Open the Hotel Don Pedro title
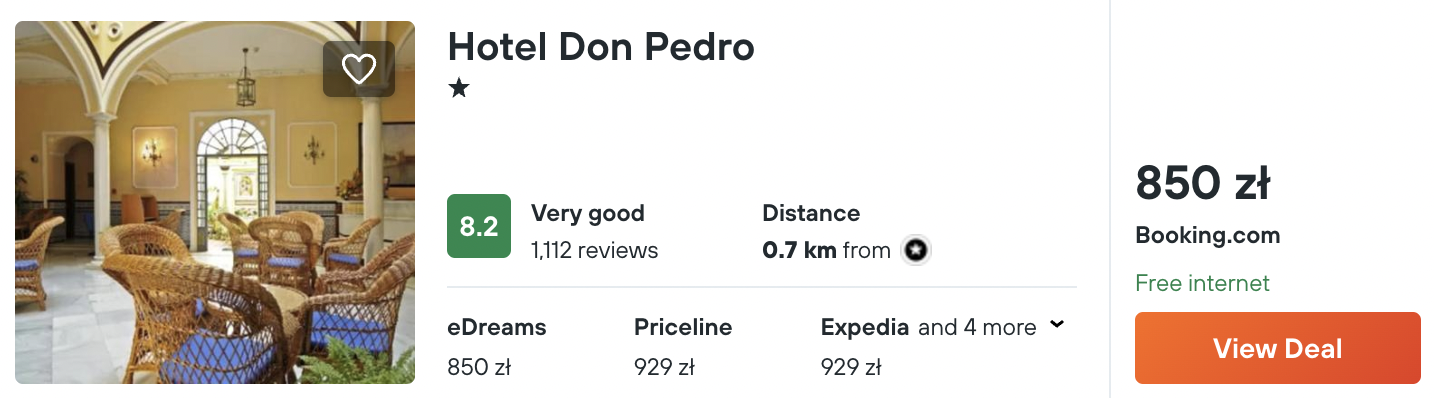The height and width of the screenshot is (398, 1434). (x=601, y=46)
